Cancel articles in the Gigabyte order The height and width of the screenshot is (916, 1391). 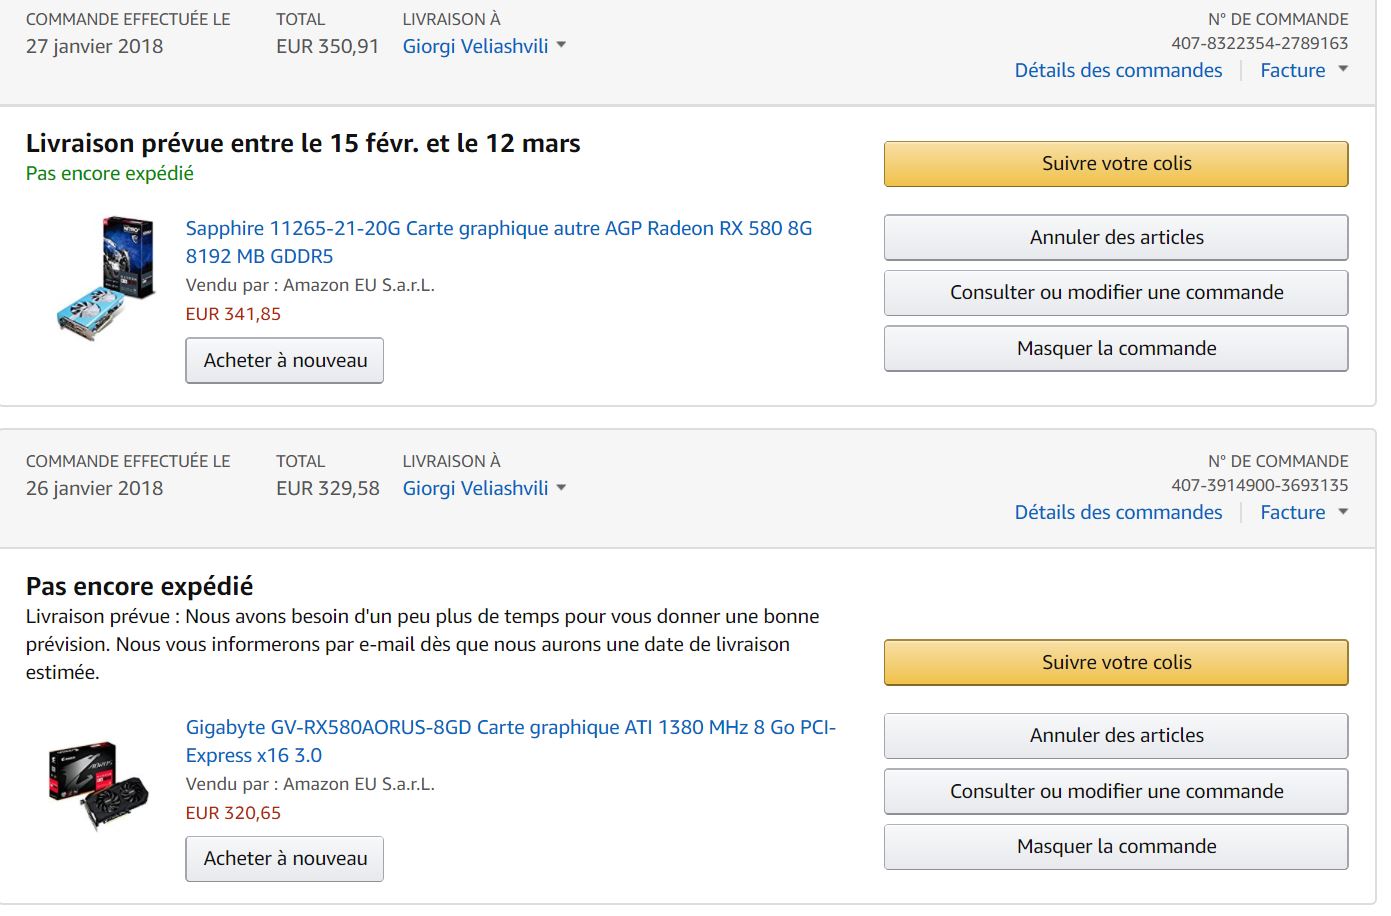coord(1116,736)
